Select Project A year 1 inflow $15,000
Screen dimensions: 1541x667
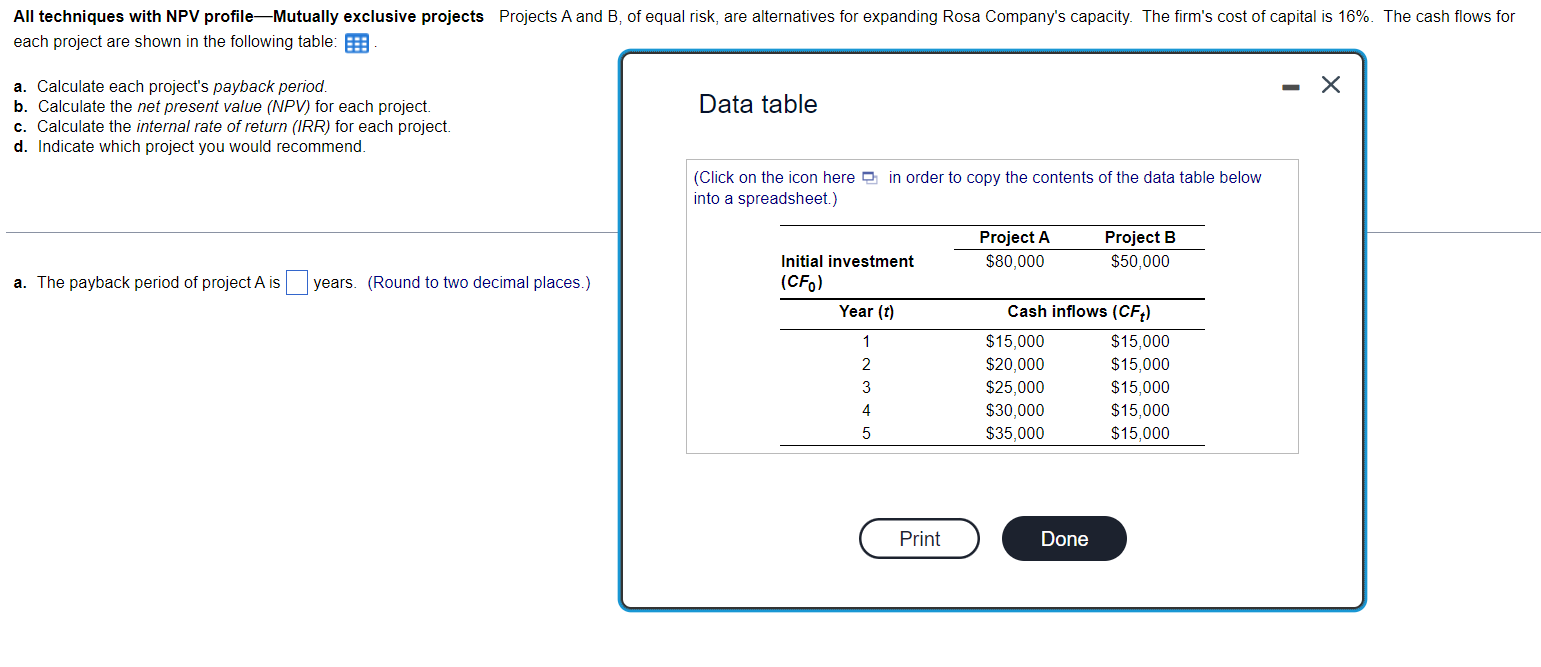(1014, 341)
